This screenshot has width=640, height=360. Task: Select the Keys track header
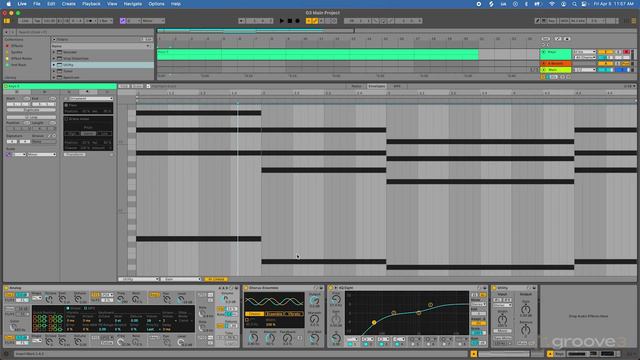click(556, 54)
